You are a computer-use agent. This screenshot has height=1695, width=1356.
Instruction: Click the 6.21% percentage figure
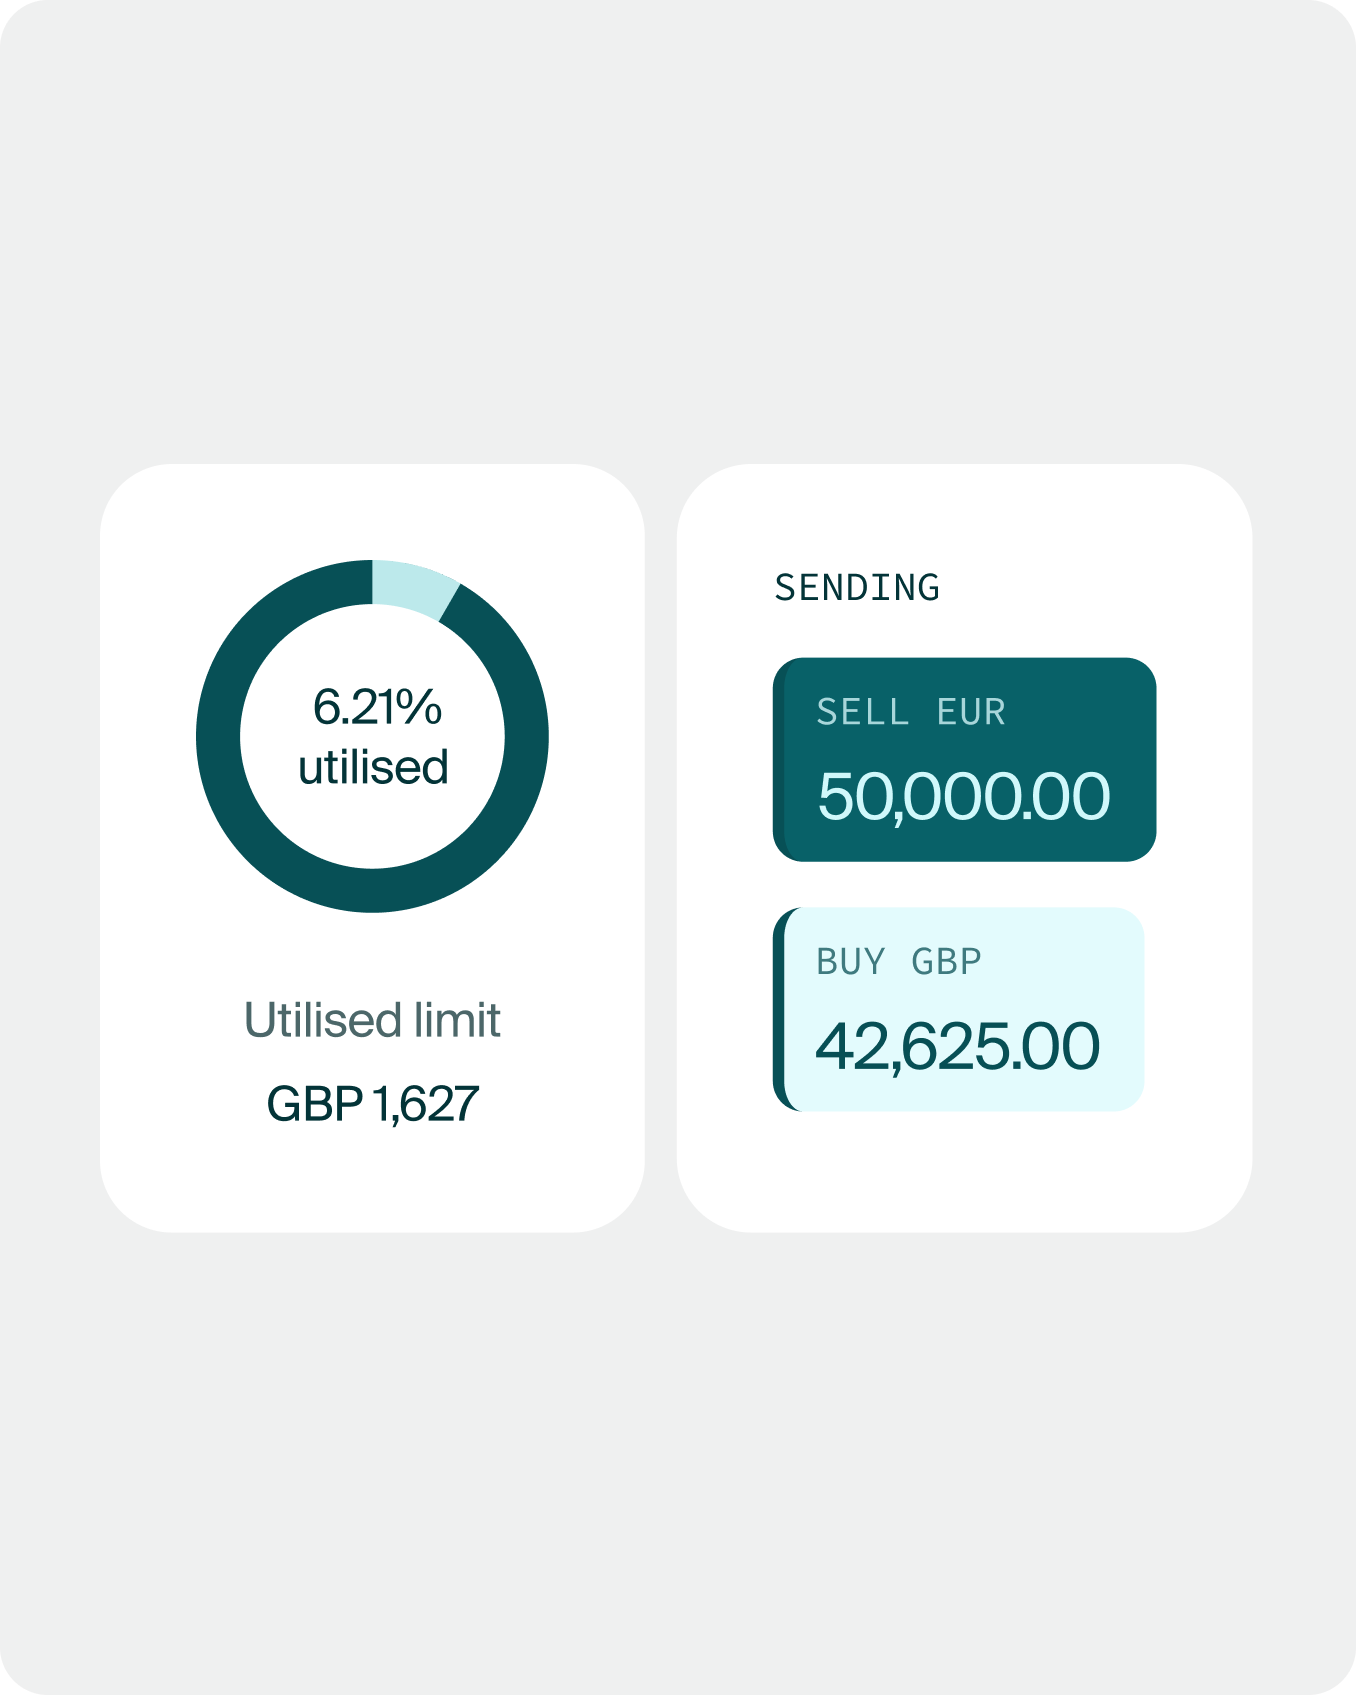click(377, 707)
